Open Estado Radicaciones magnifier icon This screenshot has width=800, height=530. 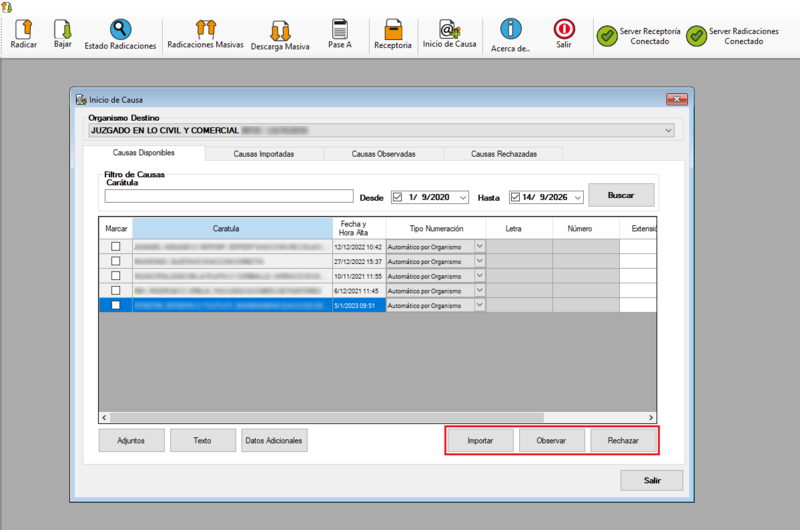(120, 30)
